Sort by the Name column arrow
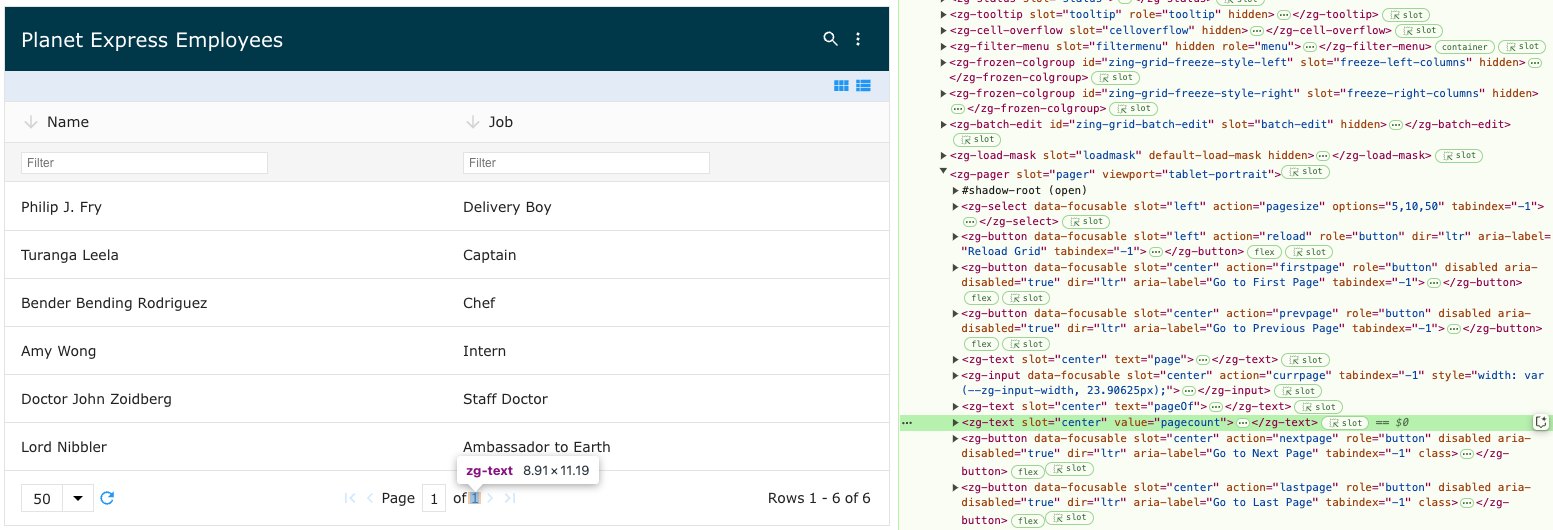Viewport: 1553px width, 530px height. [x=30, y=122]
